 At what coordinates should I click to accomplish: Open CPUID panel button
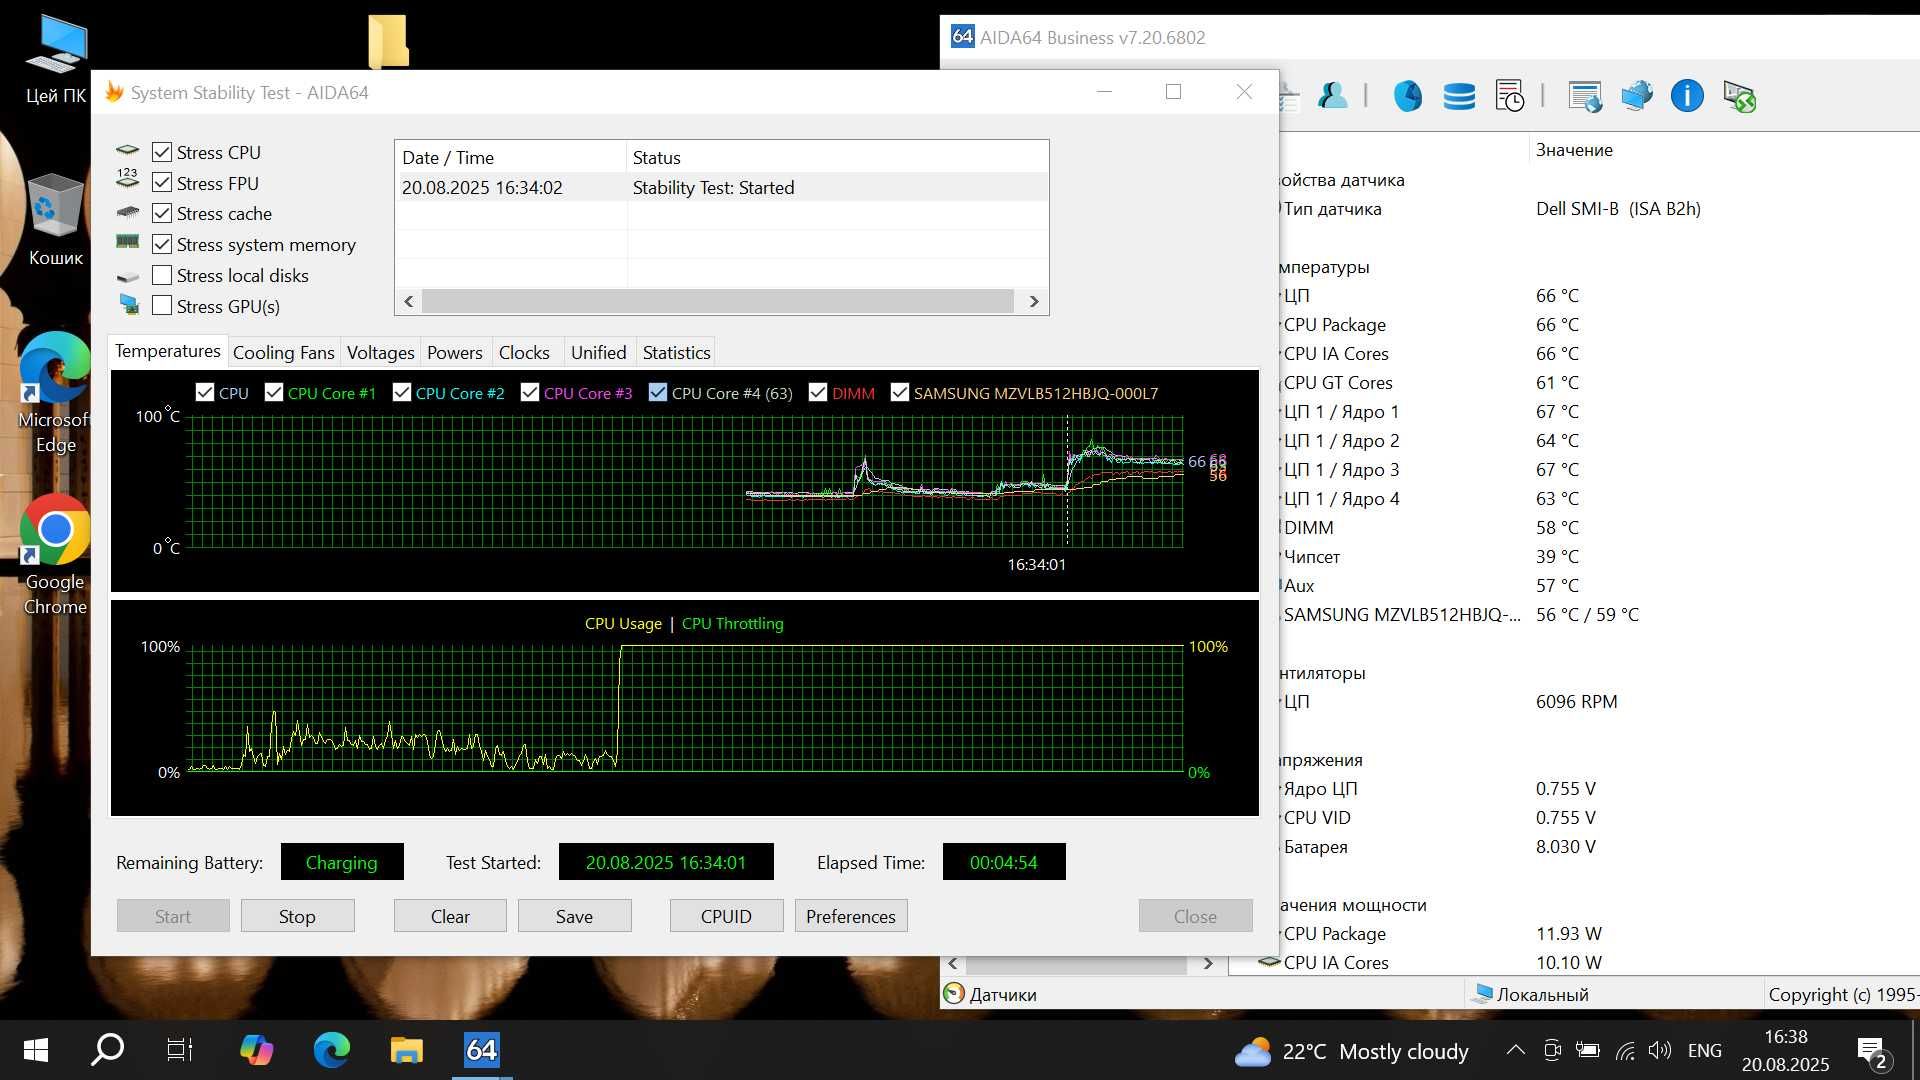coord(726,916)
